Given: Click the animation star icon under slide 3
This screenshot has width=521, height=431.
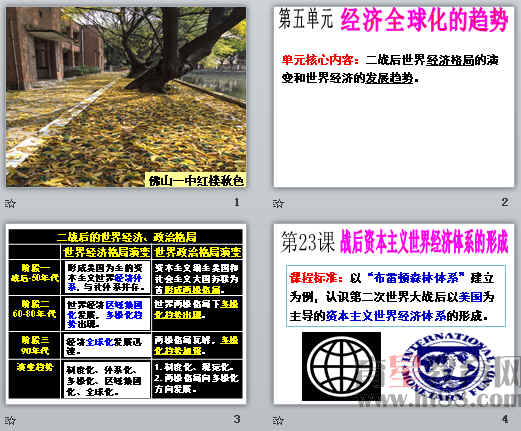Looking at the screenshot, I should click(x=10, y=420).
